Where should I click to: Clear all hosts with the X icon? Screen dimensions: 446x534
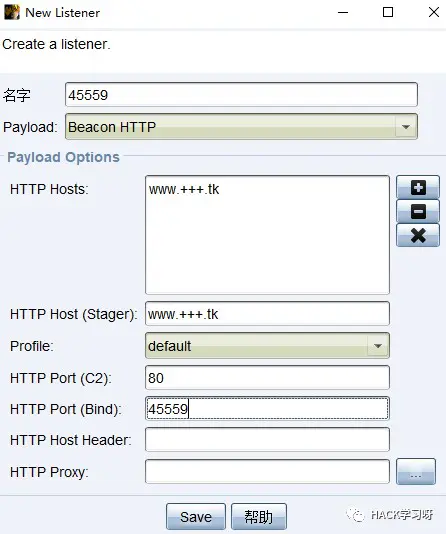click(418, 235)
